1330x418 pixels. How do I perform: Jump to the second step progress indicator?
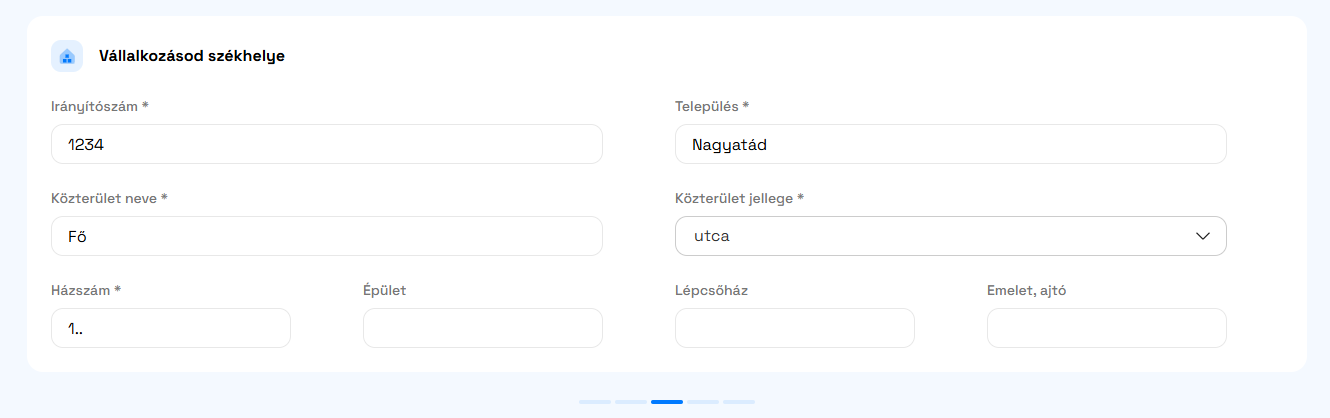(630, 402)
